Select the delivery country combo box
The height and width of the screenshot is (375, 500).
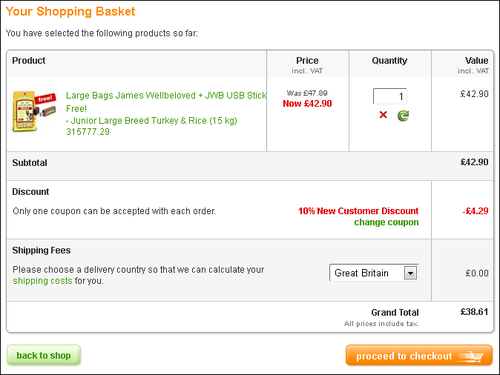[x=374, y=273]
